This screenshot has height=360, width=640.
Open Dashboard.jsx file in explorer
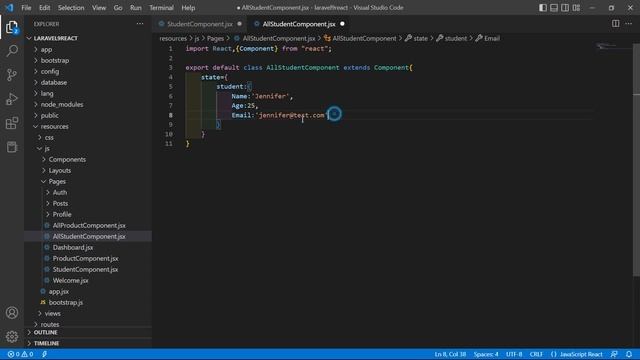point(73,247)
